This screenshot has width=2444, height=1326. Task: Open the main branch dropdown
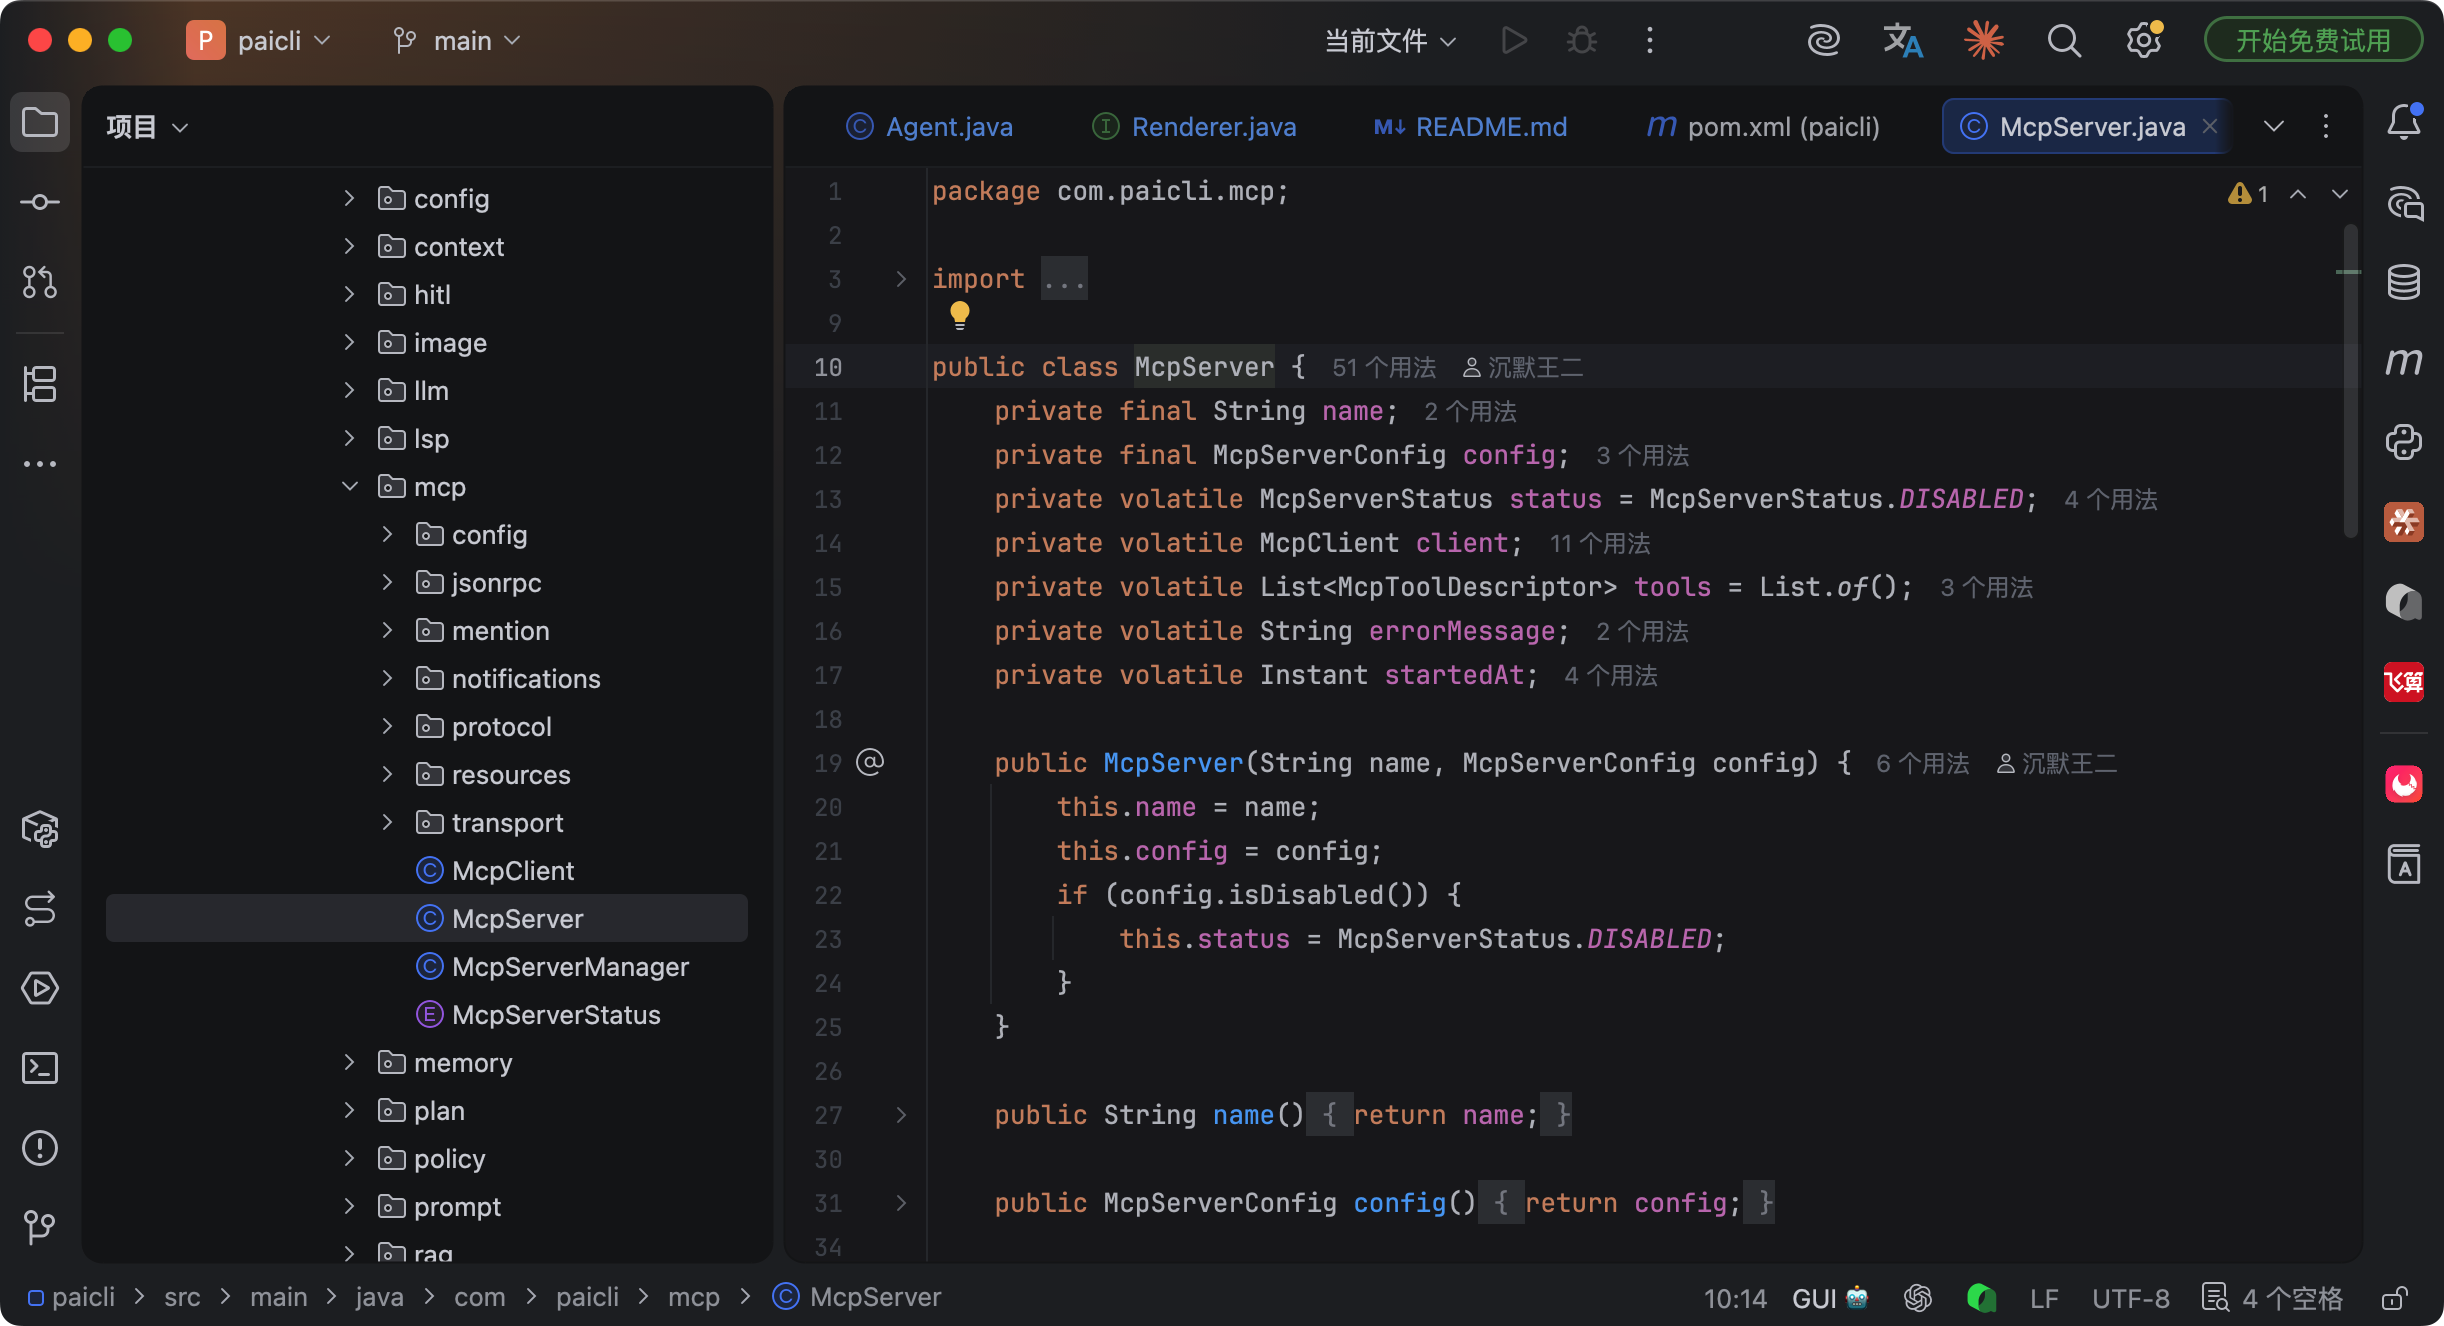click(457, 41)
